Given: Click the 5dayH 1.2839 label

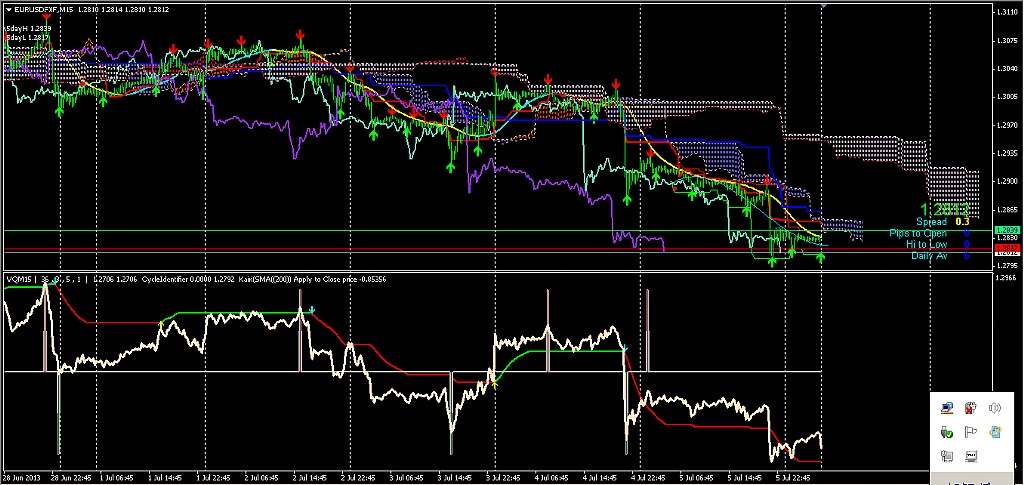Looking at the screenshot, I should (28, 29).
